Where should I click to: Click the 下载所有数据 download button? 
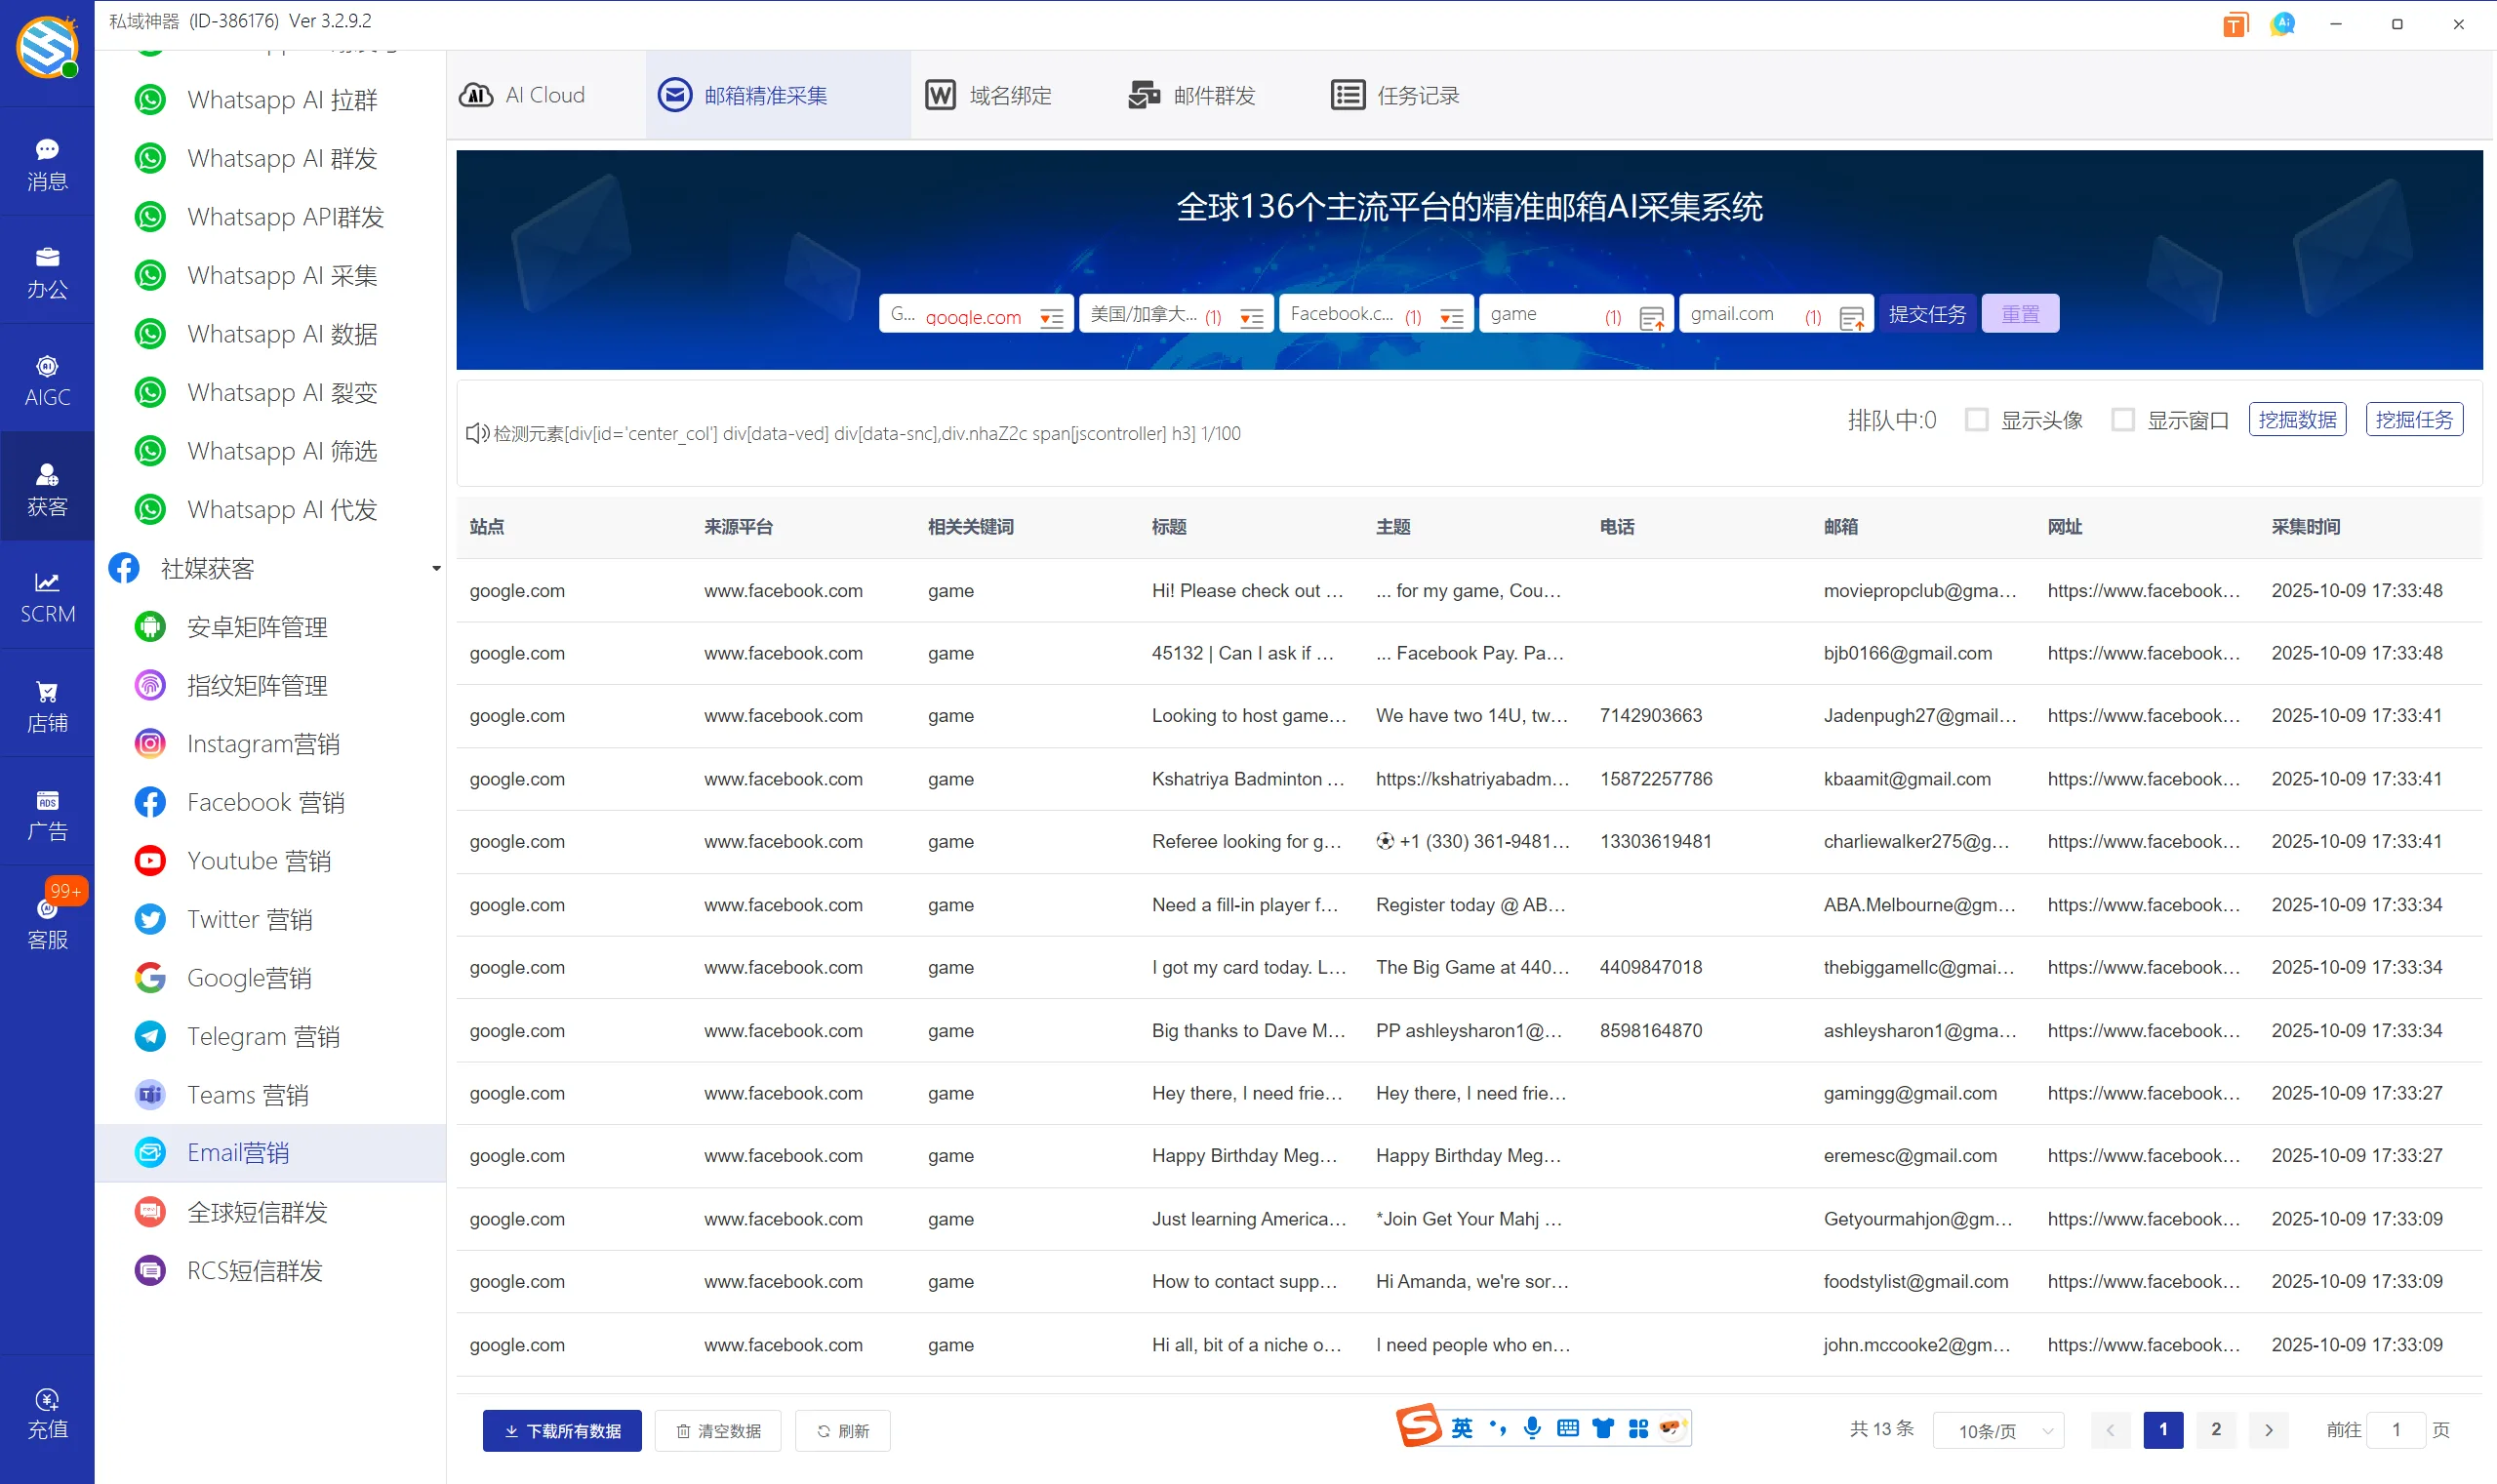click(562, 1431)
